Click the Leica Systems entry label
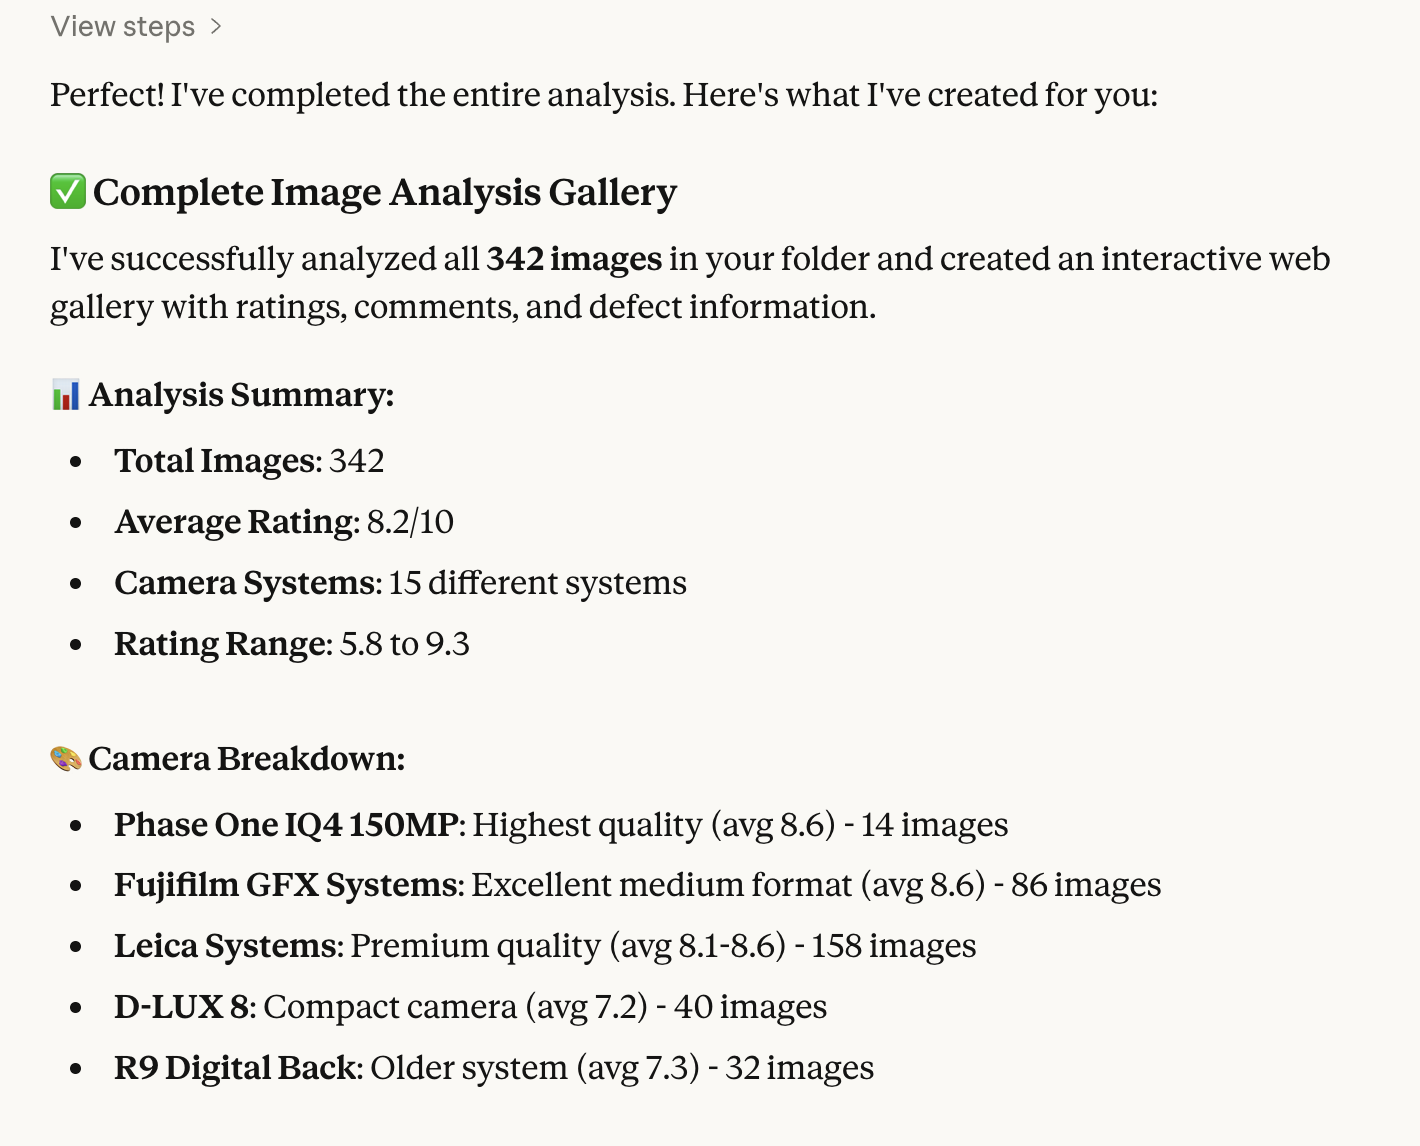The height and width of the screenshot is (1146, 1420). 228,946
